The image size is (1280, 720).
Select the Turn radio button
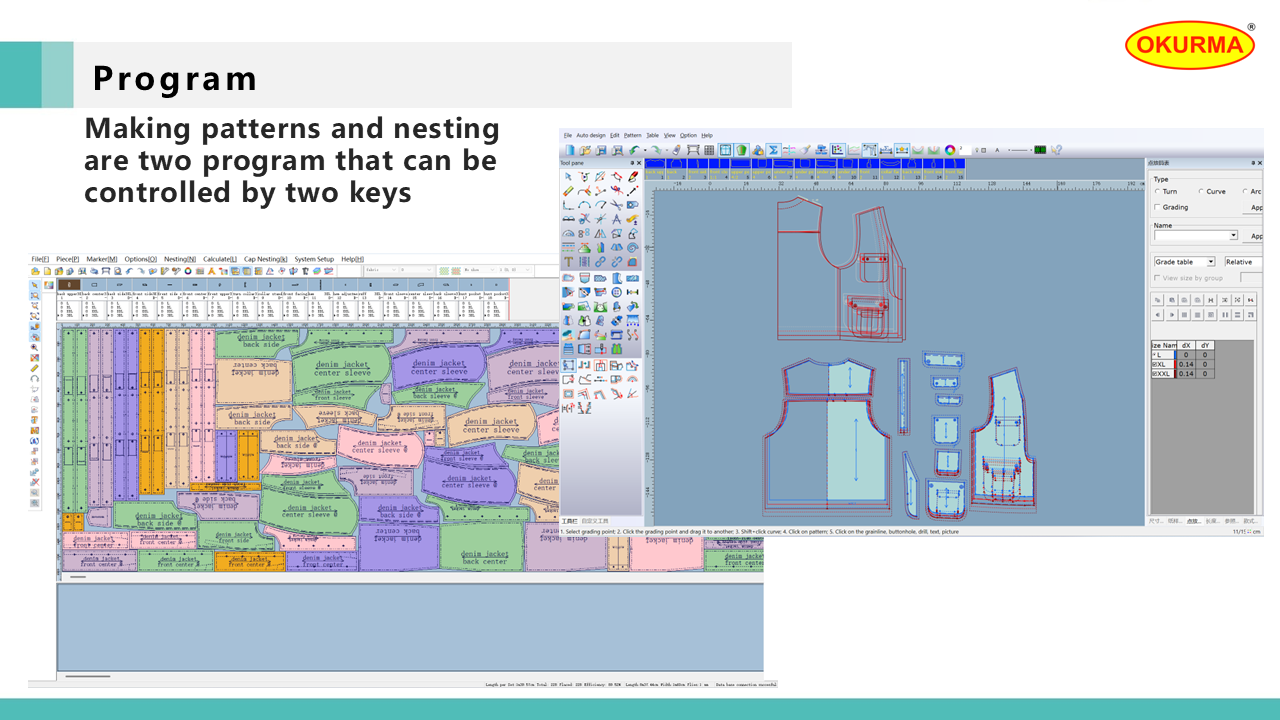click(1158, 192)
